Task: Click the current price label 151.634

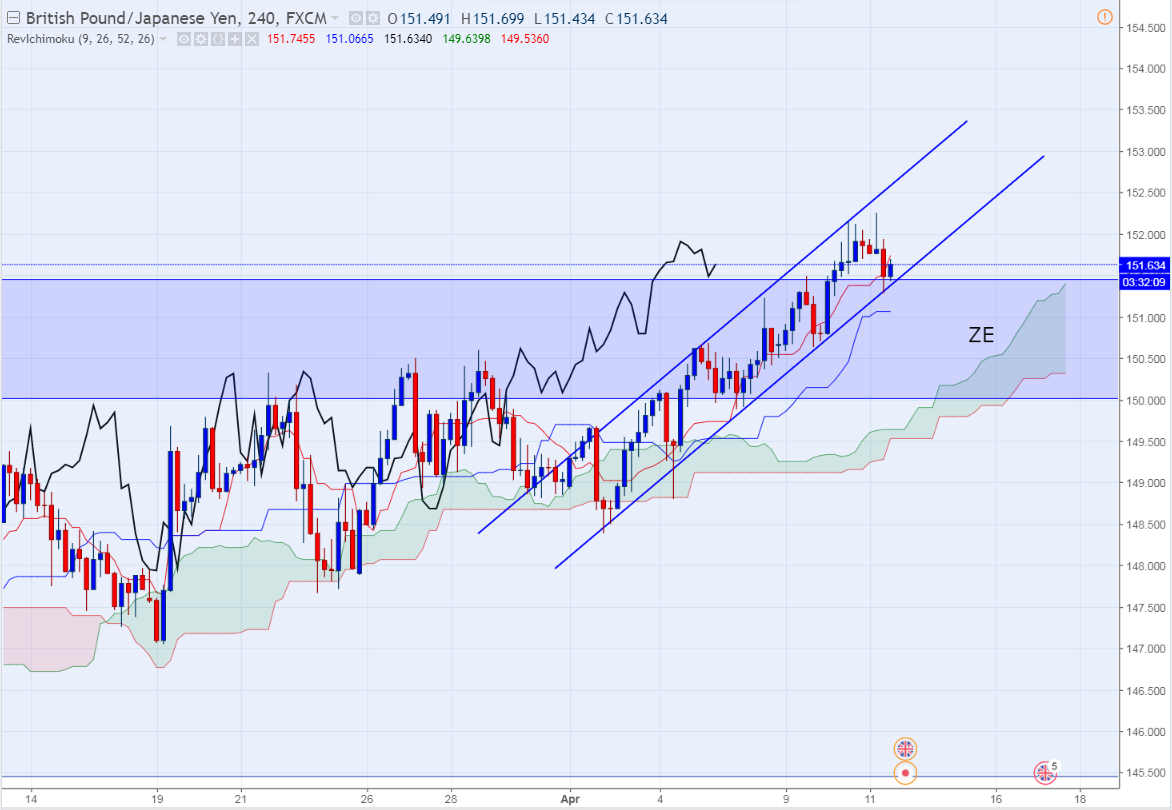Action: [1145, 265]
